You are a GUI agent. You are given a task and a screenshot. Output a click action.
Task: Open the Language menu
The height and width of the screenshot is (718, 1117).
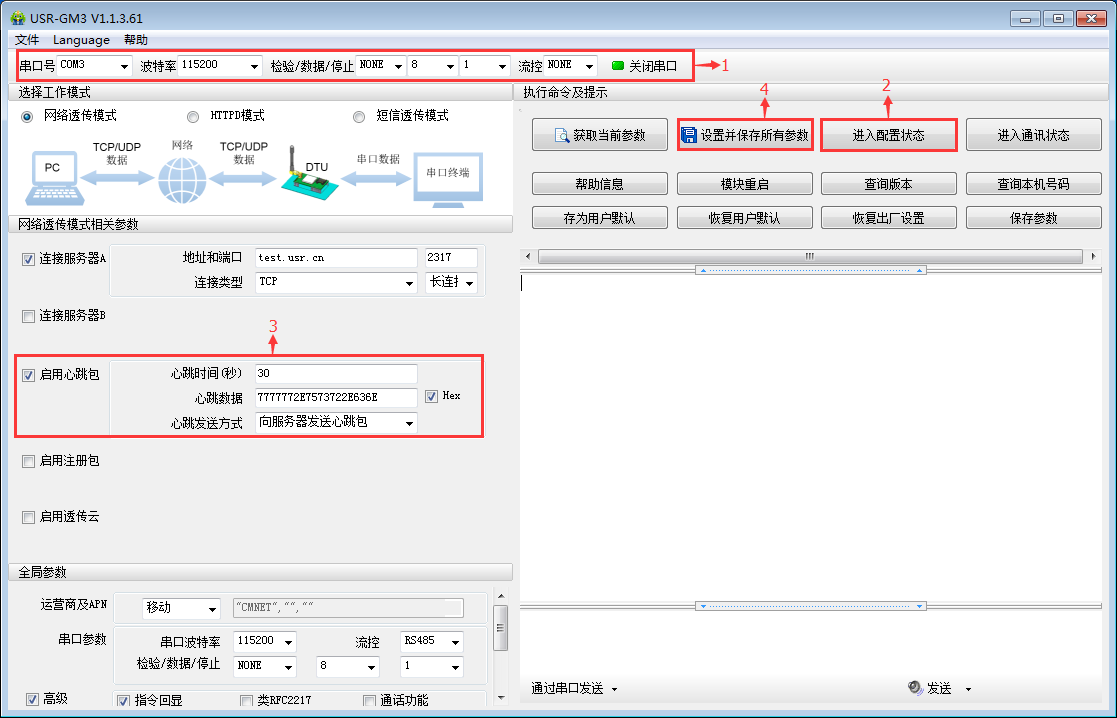[81, 39]
